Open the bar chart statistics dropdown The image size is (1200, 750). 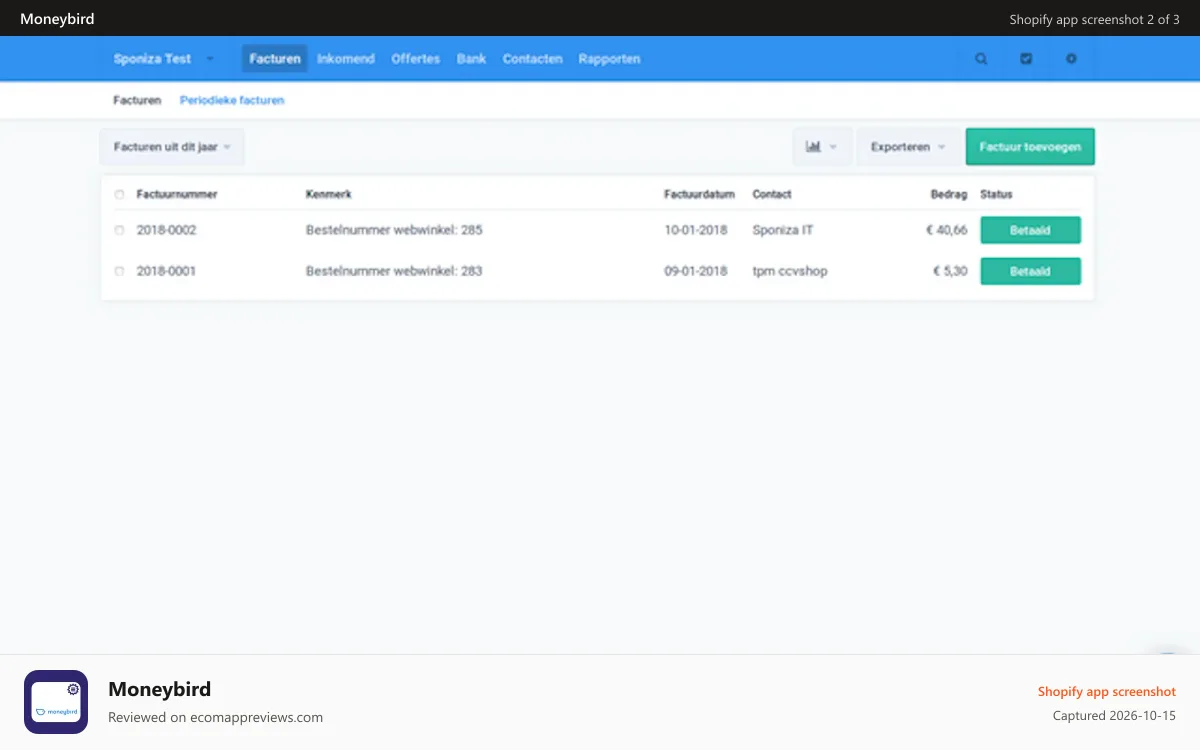click(x=822, y=147)
